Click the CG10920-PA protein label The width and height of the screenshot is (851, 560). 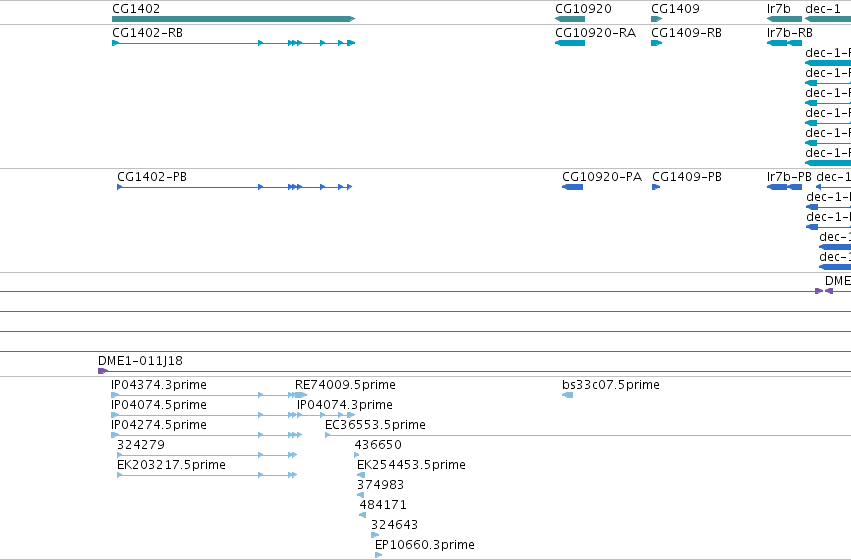click(x=602, y=176)
